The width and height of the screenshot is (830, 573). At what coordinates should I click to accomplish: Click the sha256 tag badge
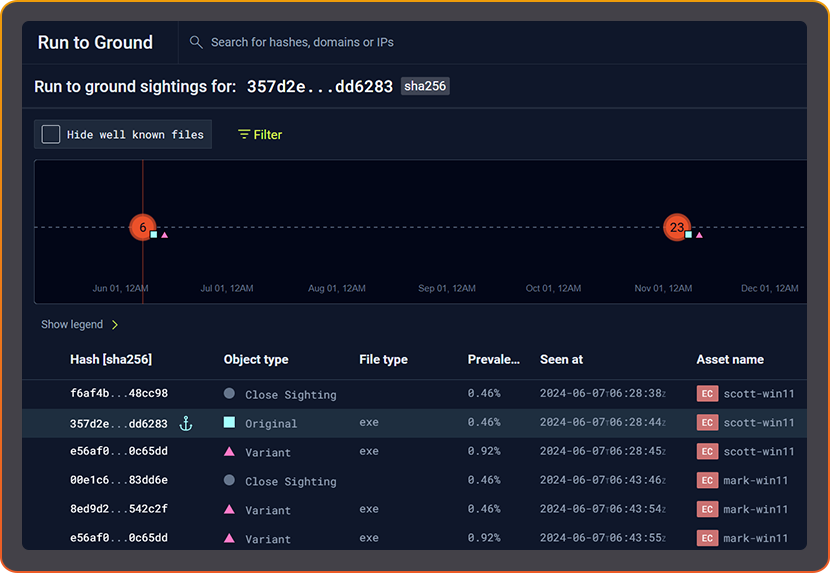coord(425,86)
